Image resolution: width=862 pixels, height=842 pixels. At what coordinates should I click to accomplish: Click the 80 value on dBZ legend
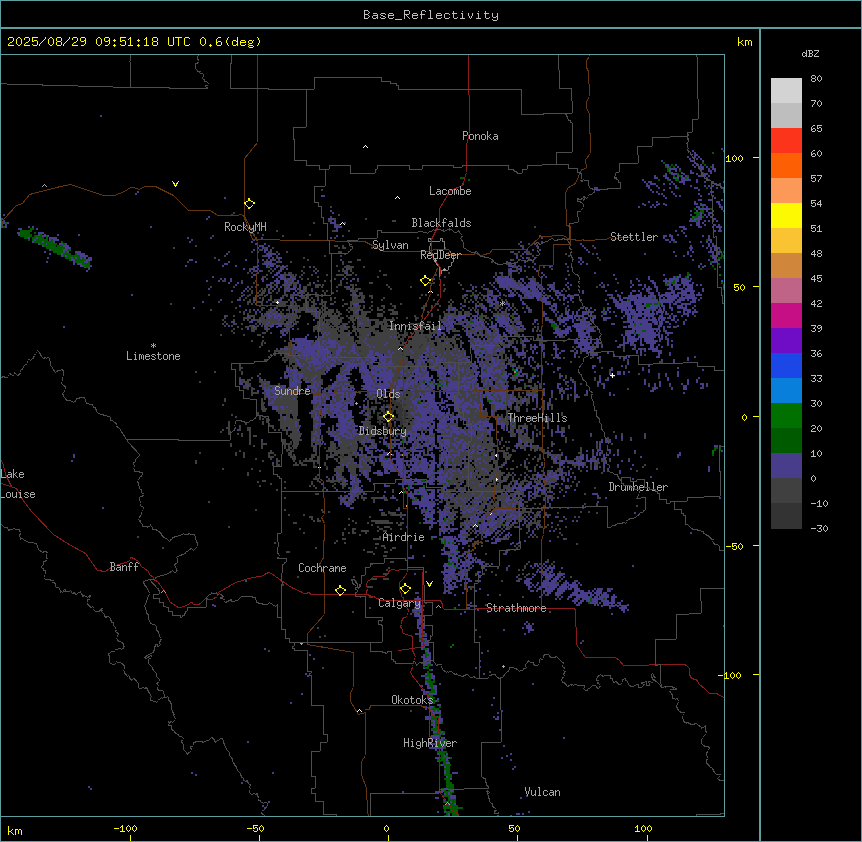[x=816, y=79]
